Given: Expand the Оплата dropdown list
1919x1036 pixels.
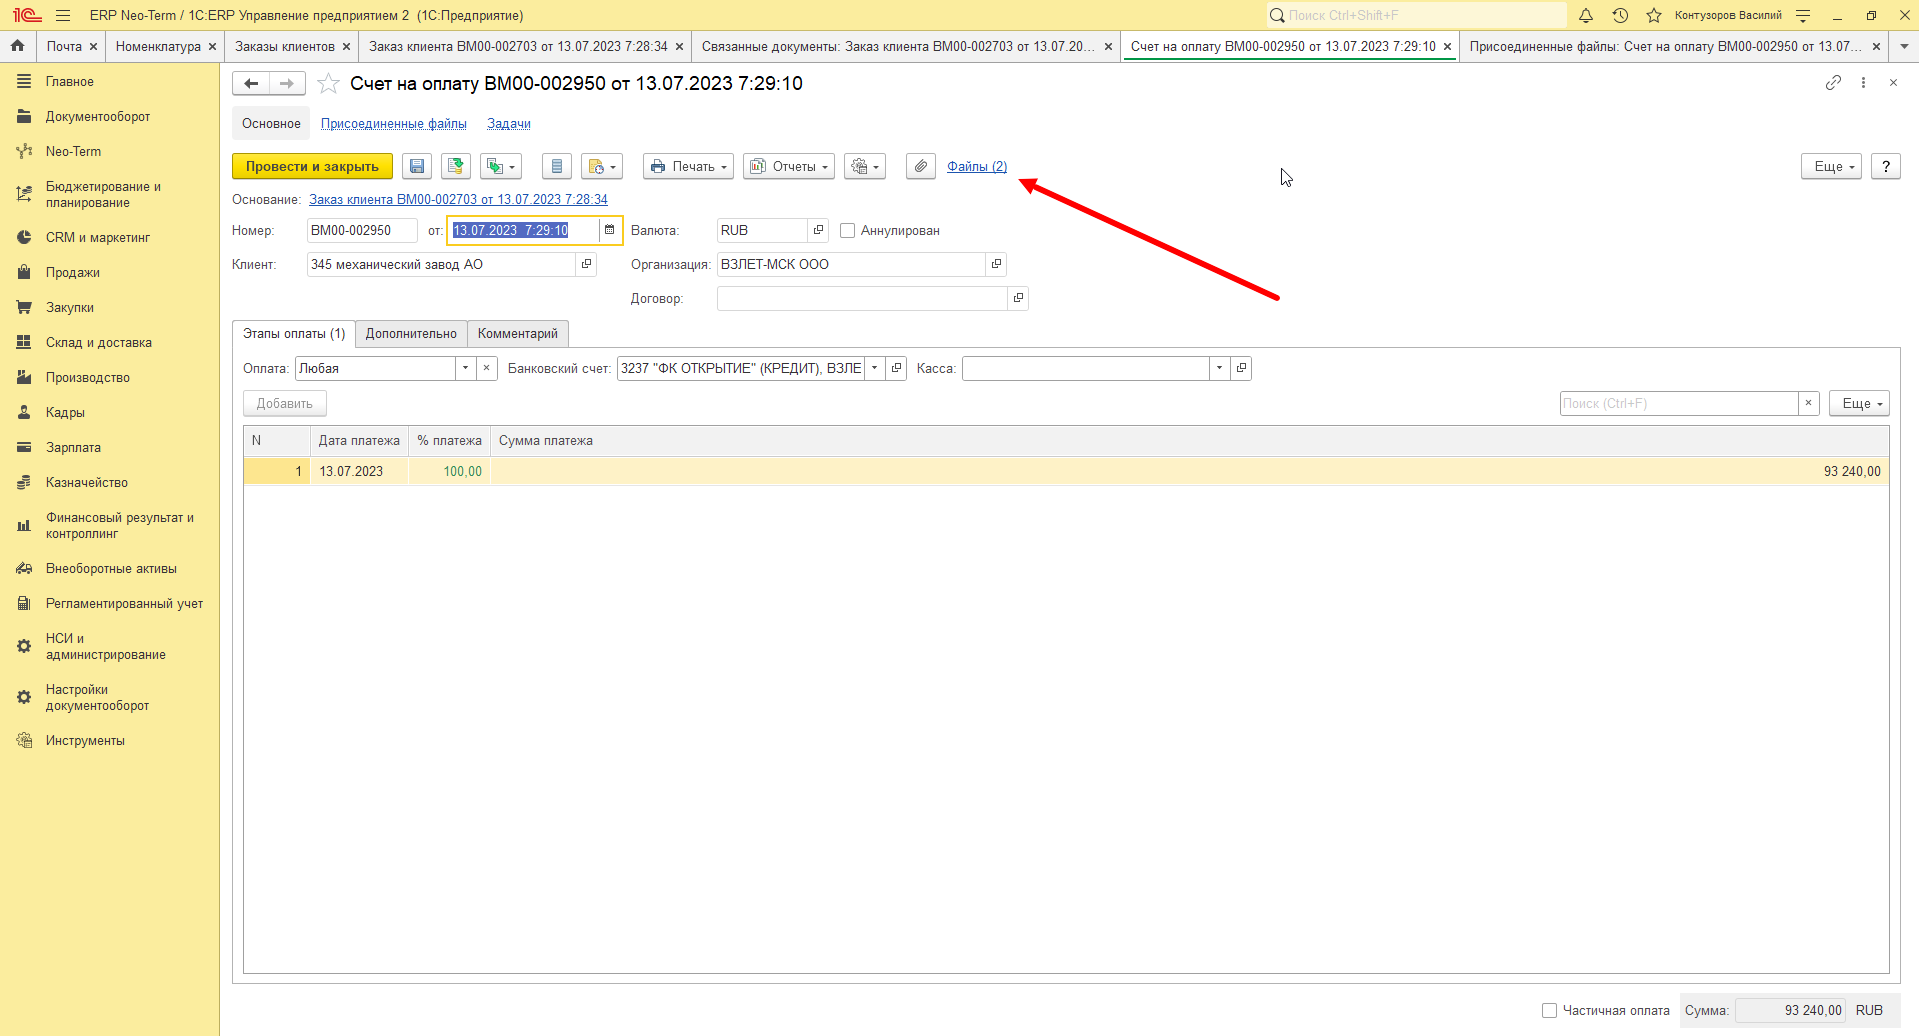Looking at the screenshot, I should coord(465,368).
